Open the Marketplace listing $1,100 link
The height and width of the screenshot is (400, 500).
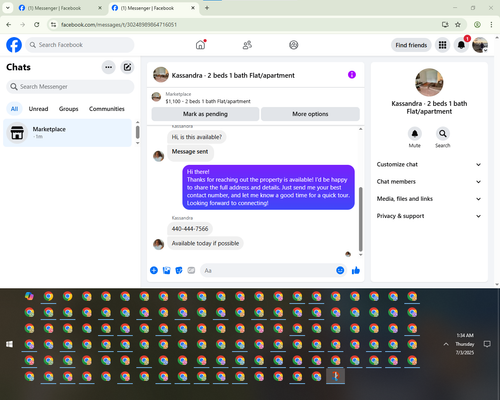[x=208, y=101]
